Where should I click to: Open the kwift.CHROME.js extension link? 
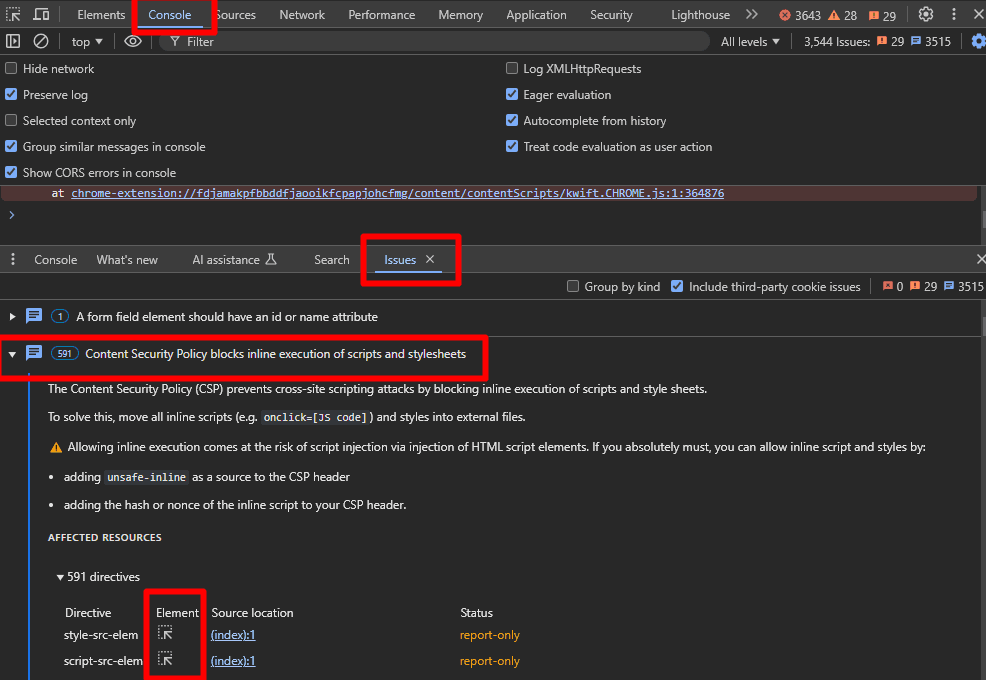396,192
